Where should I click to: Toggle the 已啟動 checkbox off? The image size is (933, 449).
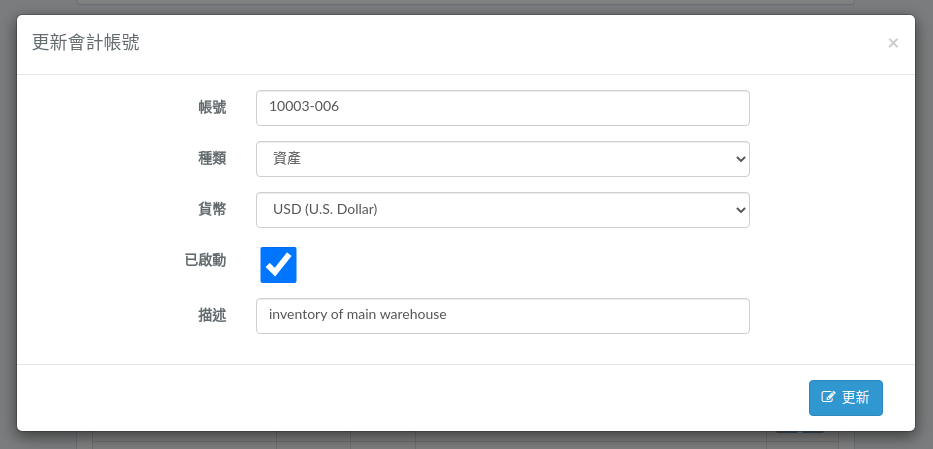[278, 265]
